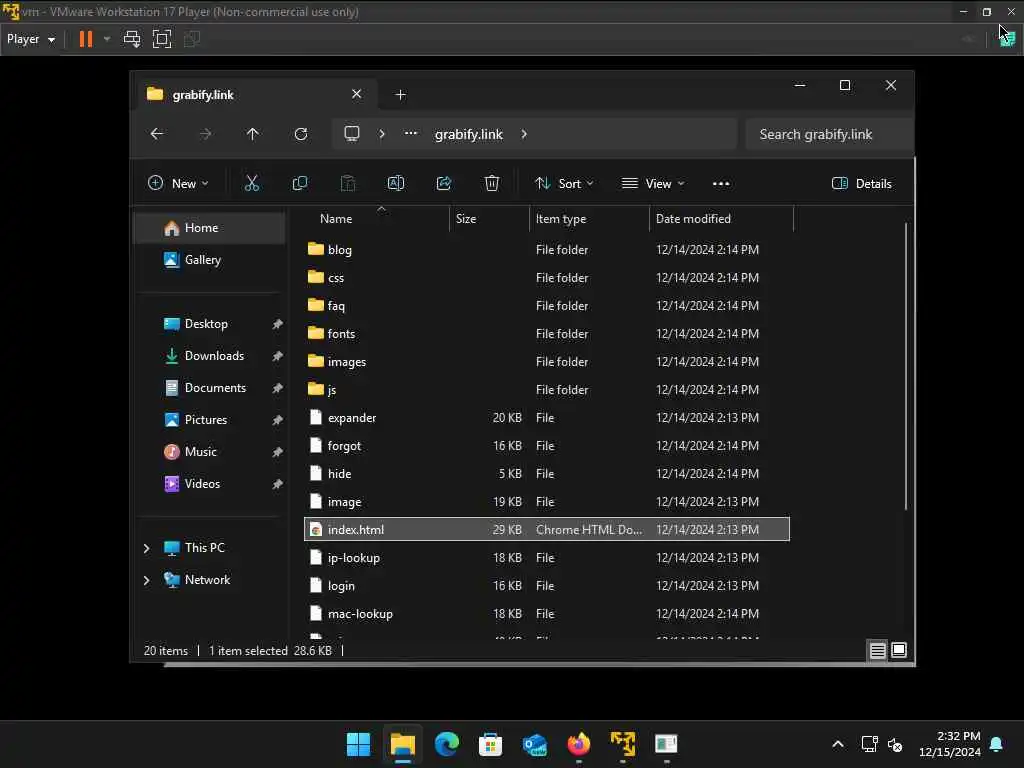This screenshot has width=1024, height=768.
Task: Open Firefox from taskbar
Action: 579,744
